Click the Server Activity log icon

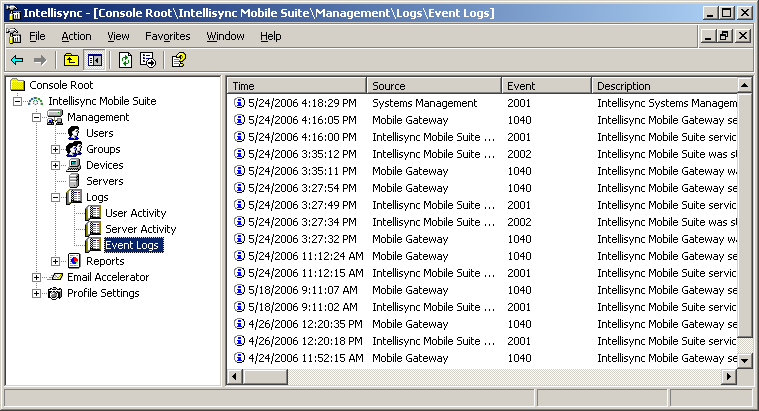93,229
